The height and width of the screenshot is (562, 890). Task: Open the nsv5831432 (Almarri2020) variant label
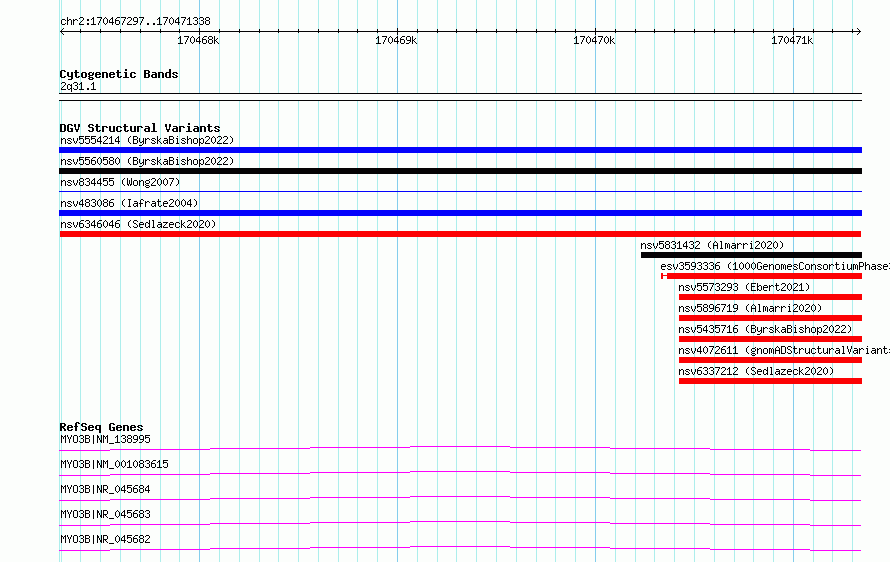coord(712,245)
